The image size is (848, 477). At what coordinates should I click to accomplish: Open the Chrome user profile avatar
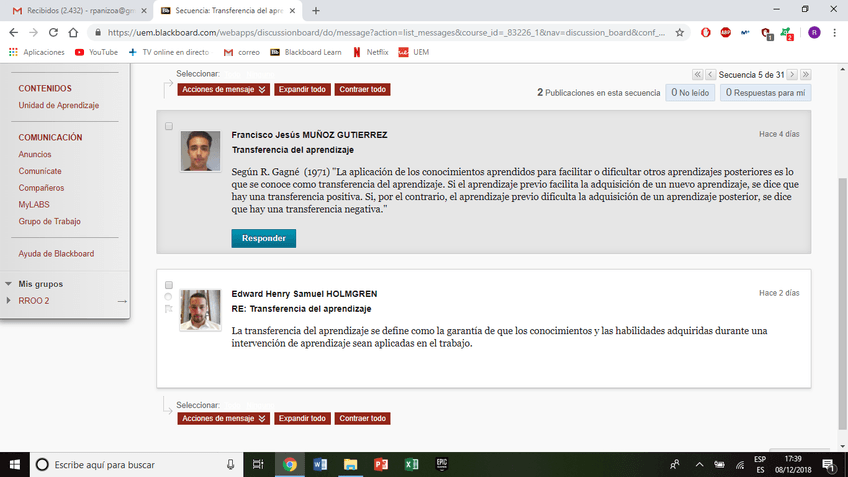(x=814, y=32)
